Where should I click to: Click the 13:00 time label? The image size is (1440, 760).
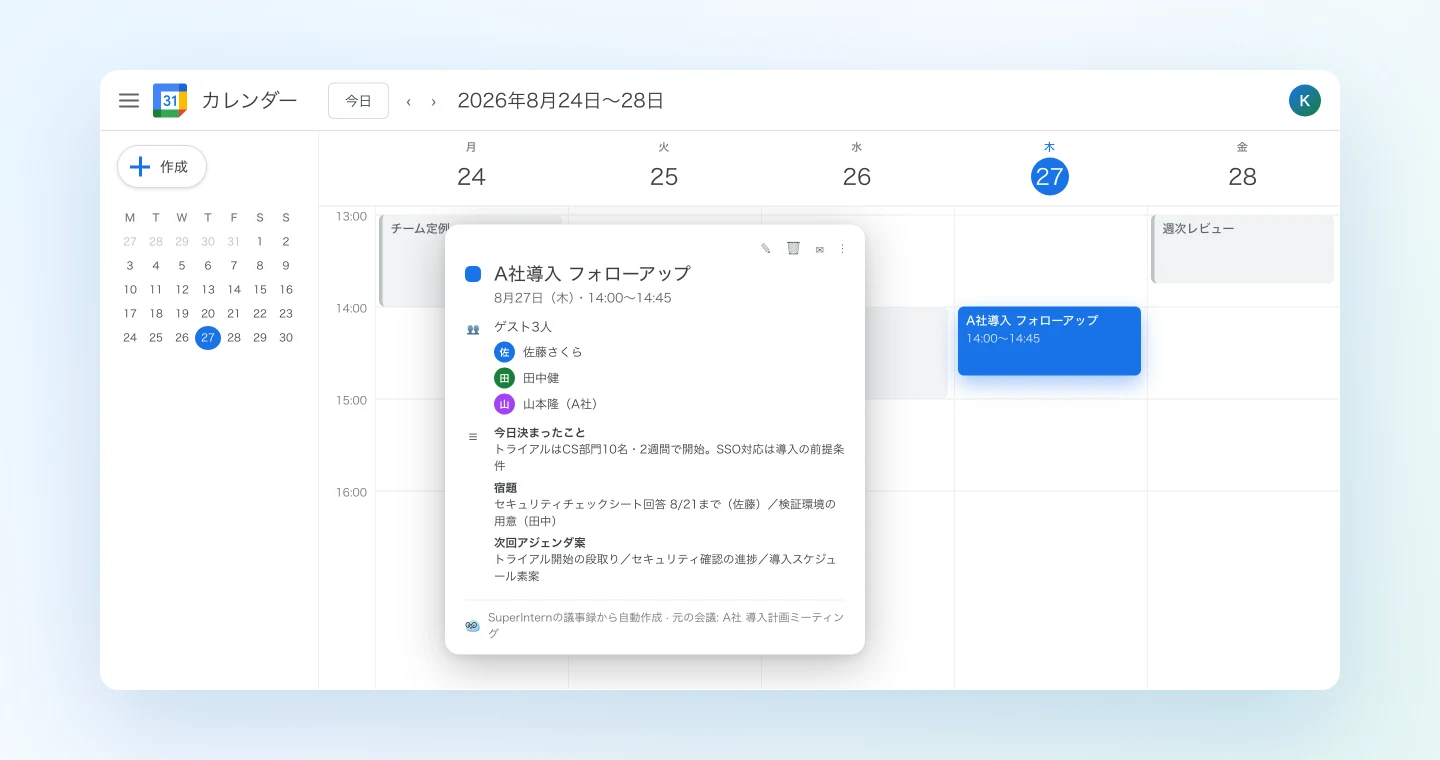tap(351, 216)
